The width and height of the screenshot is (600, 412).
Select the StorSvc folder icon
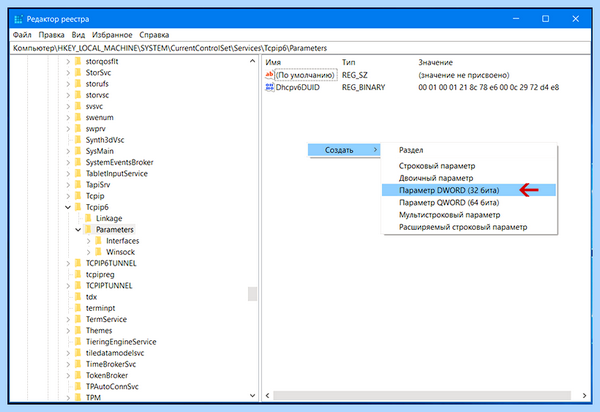[78, 72]
